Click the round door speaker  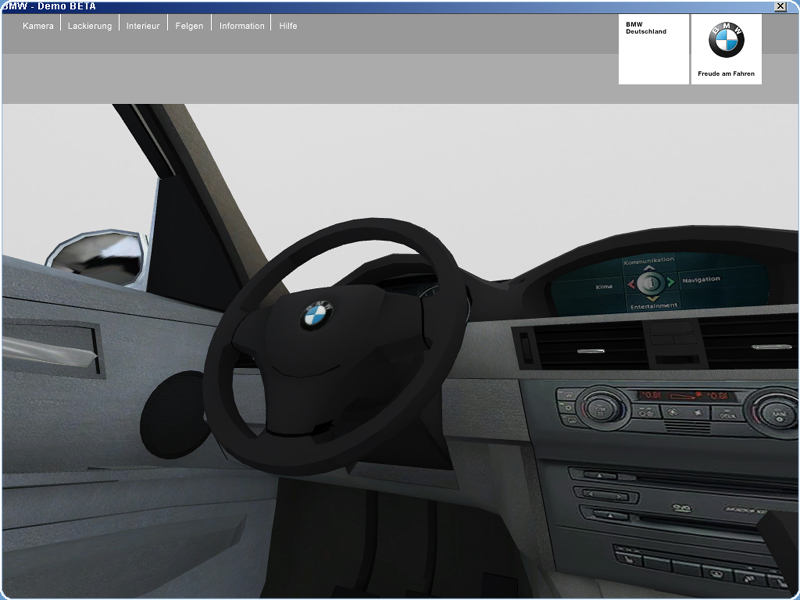[174, 414]
